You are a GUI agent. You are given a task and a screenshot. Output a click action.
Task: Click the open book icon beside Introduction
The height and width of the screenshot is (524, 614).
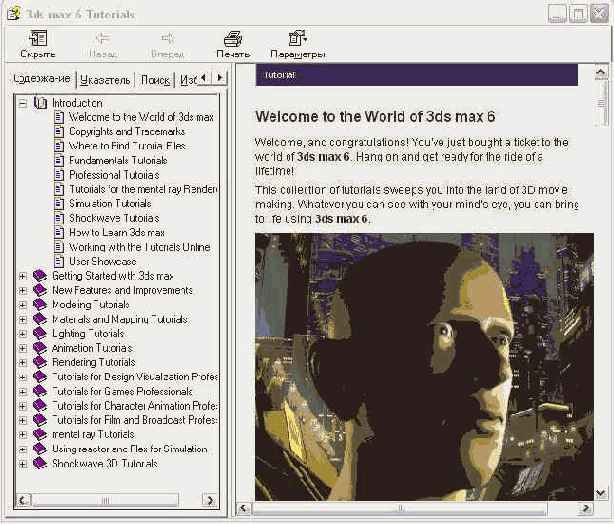pos(40,103)
